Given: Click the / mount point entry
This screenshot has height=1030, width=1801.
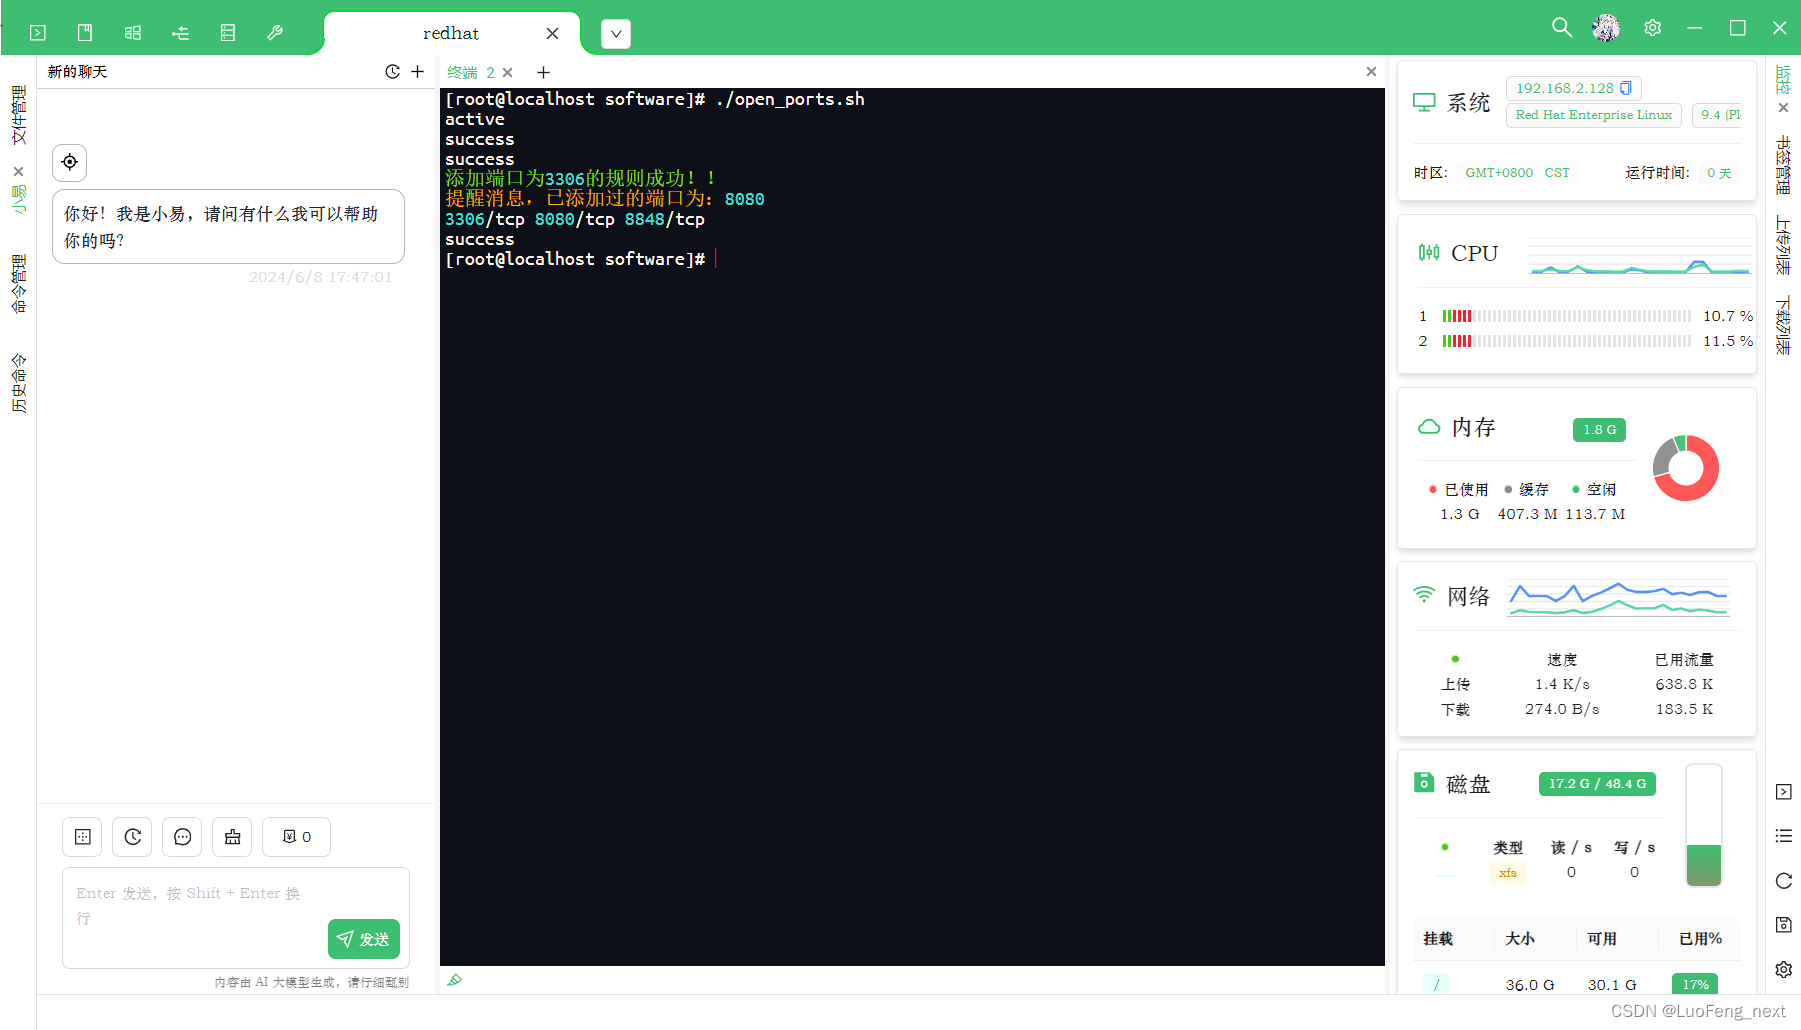Looking at the screenshot, I should pyautogui.click(x=1436, y=984).
